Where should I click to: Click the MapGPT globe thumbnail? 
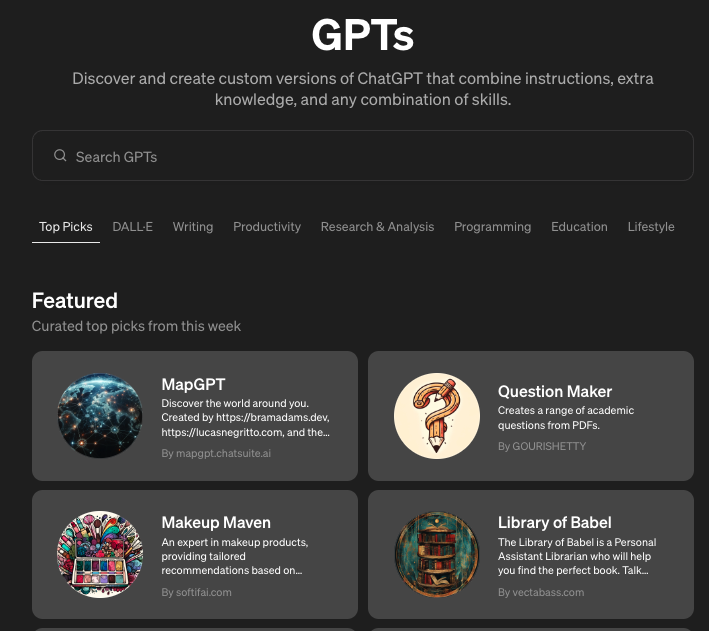[100, 415]
